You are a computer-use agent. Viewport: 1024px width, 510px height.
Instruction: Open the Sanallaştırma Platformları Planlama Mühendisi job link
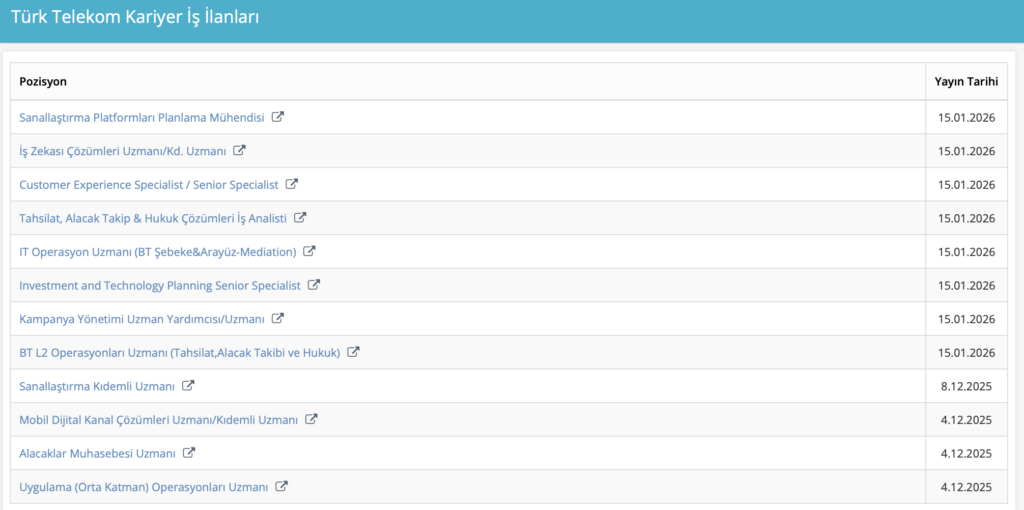pos(141,117)
